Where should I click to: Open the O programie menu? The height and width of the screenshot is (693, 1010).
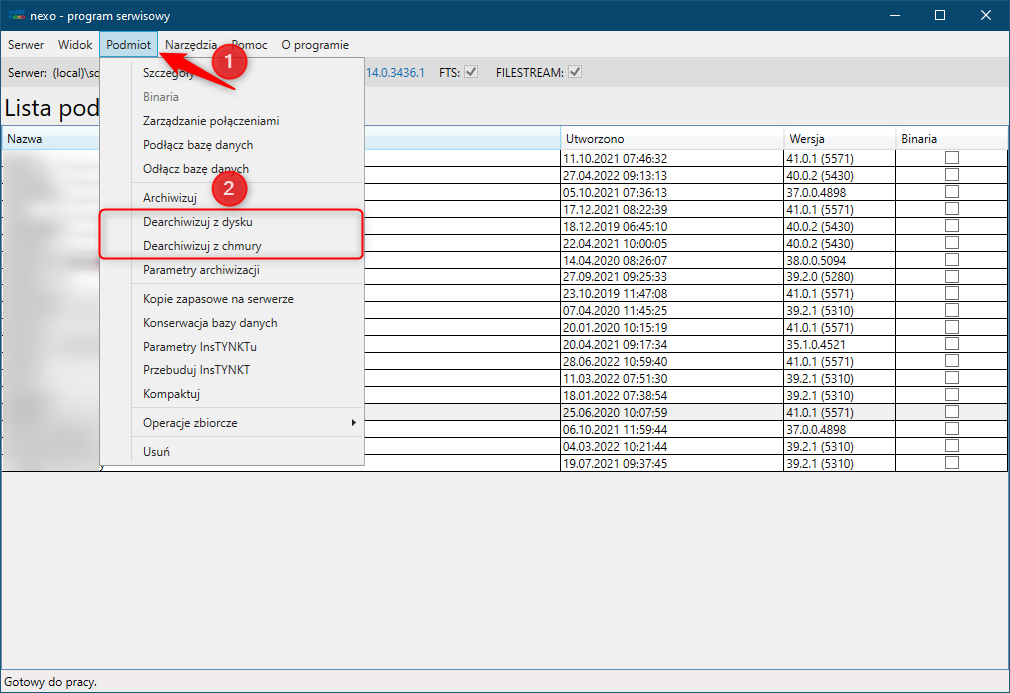click(x=315, y=45)
